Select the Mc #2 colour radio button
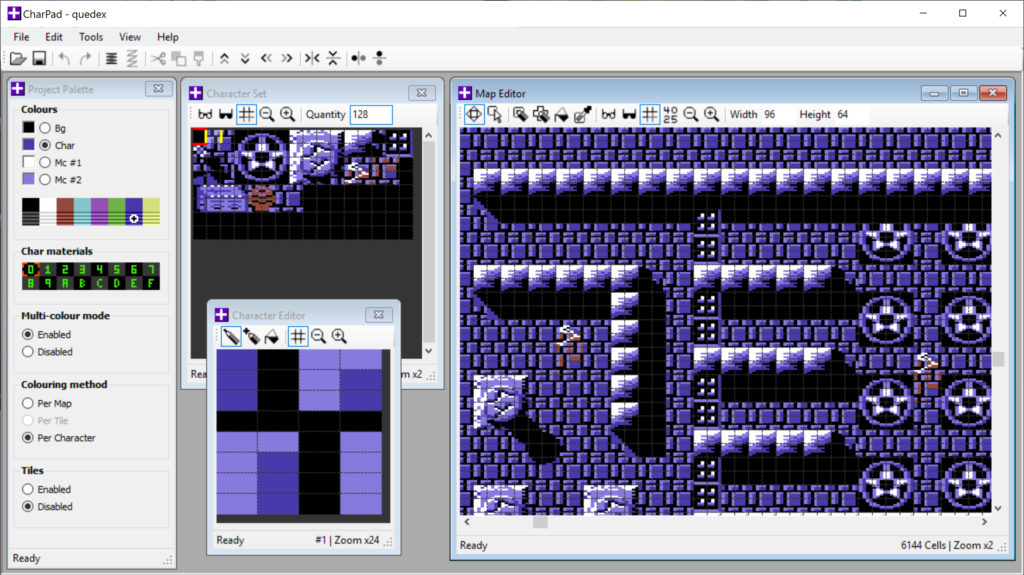The image size is (1024, 575). pos(44,180)
